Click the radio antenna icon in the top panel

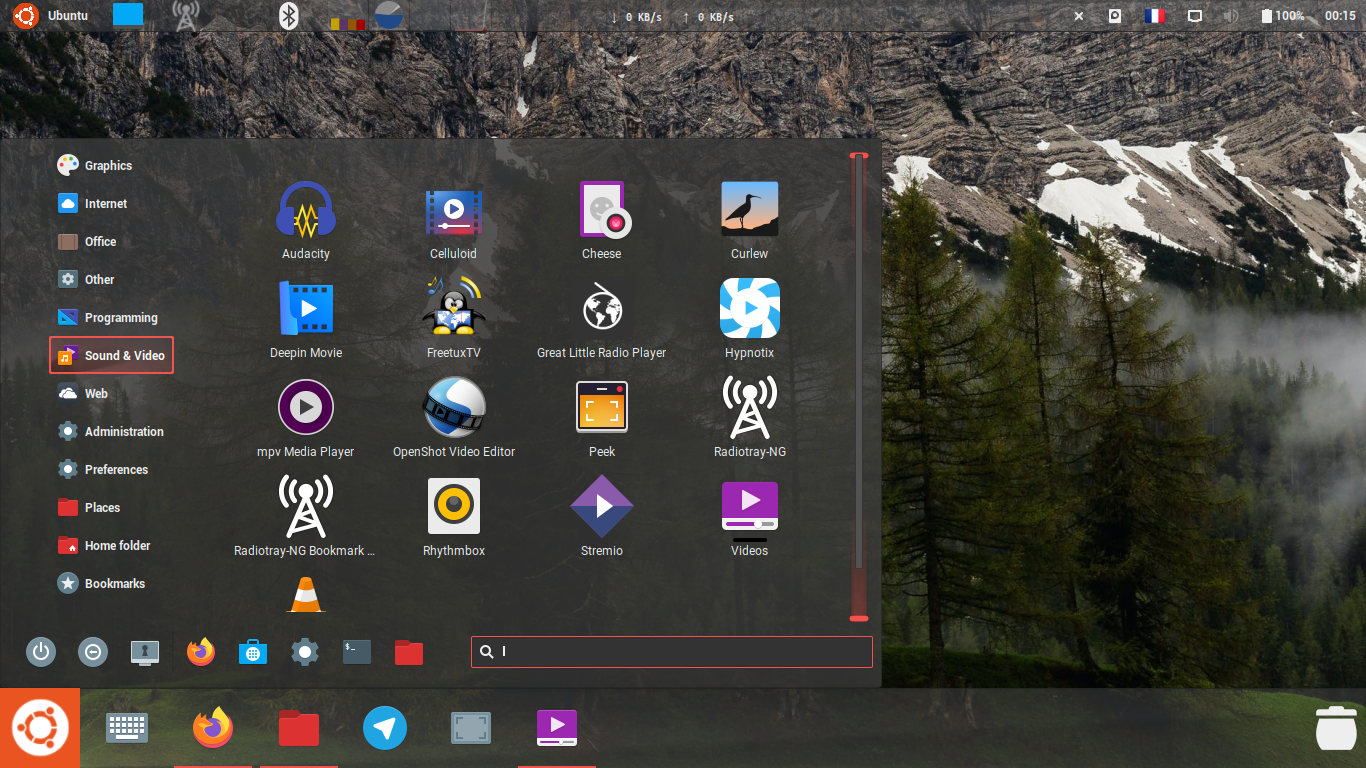(185, 15)
